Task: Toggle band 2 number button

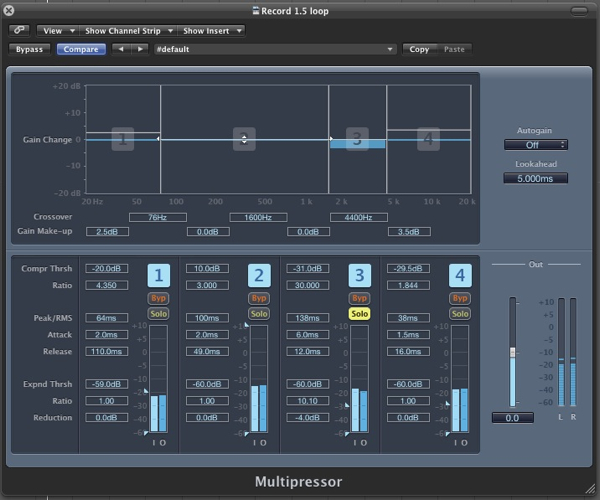Action: click(x=259, y=275)
